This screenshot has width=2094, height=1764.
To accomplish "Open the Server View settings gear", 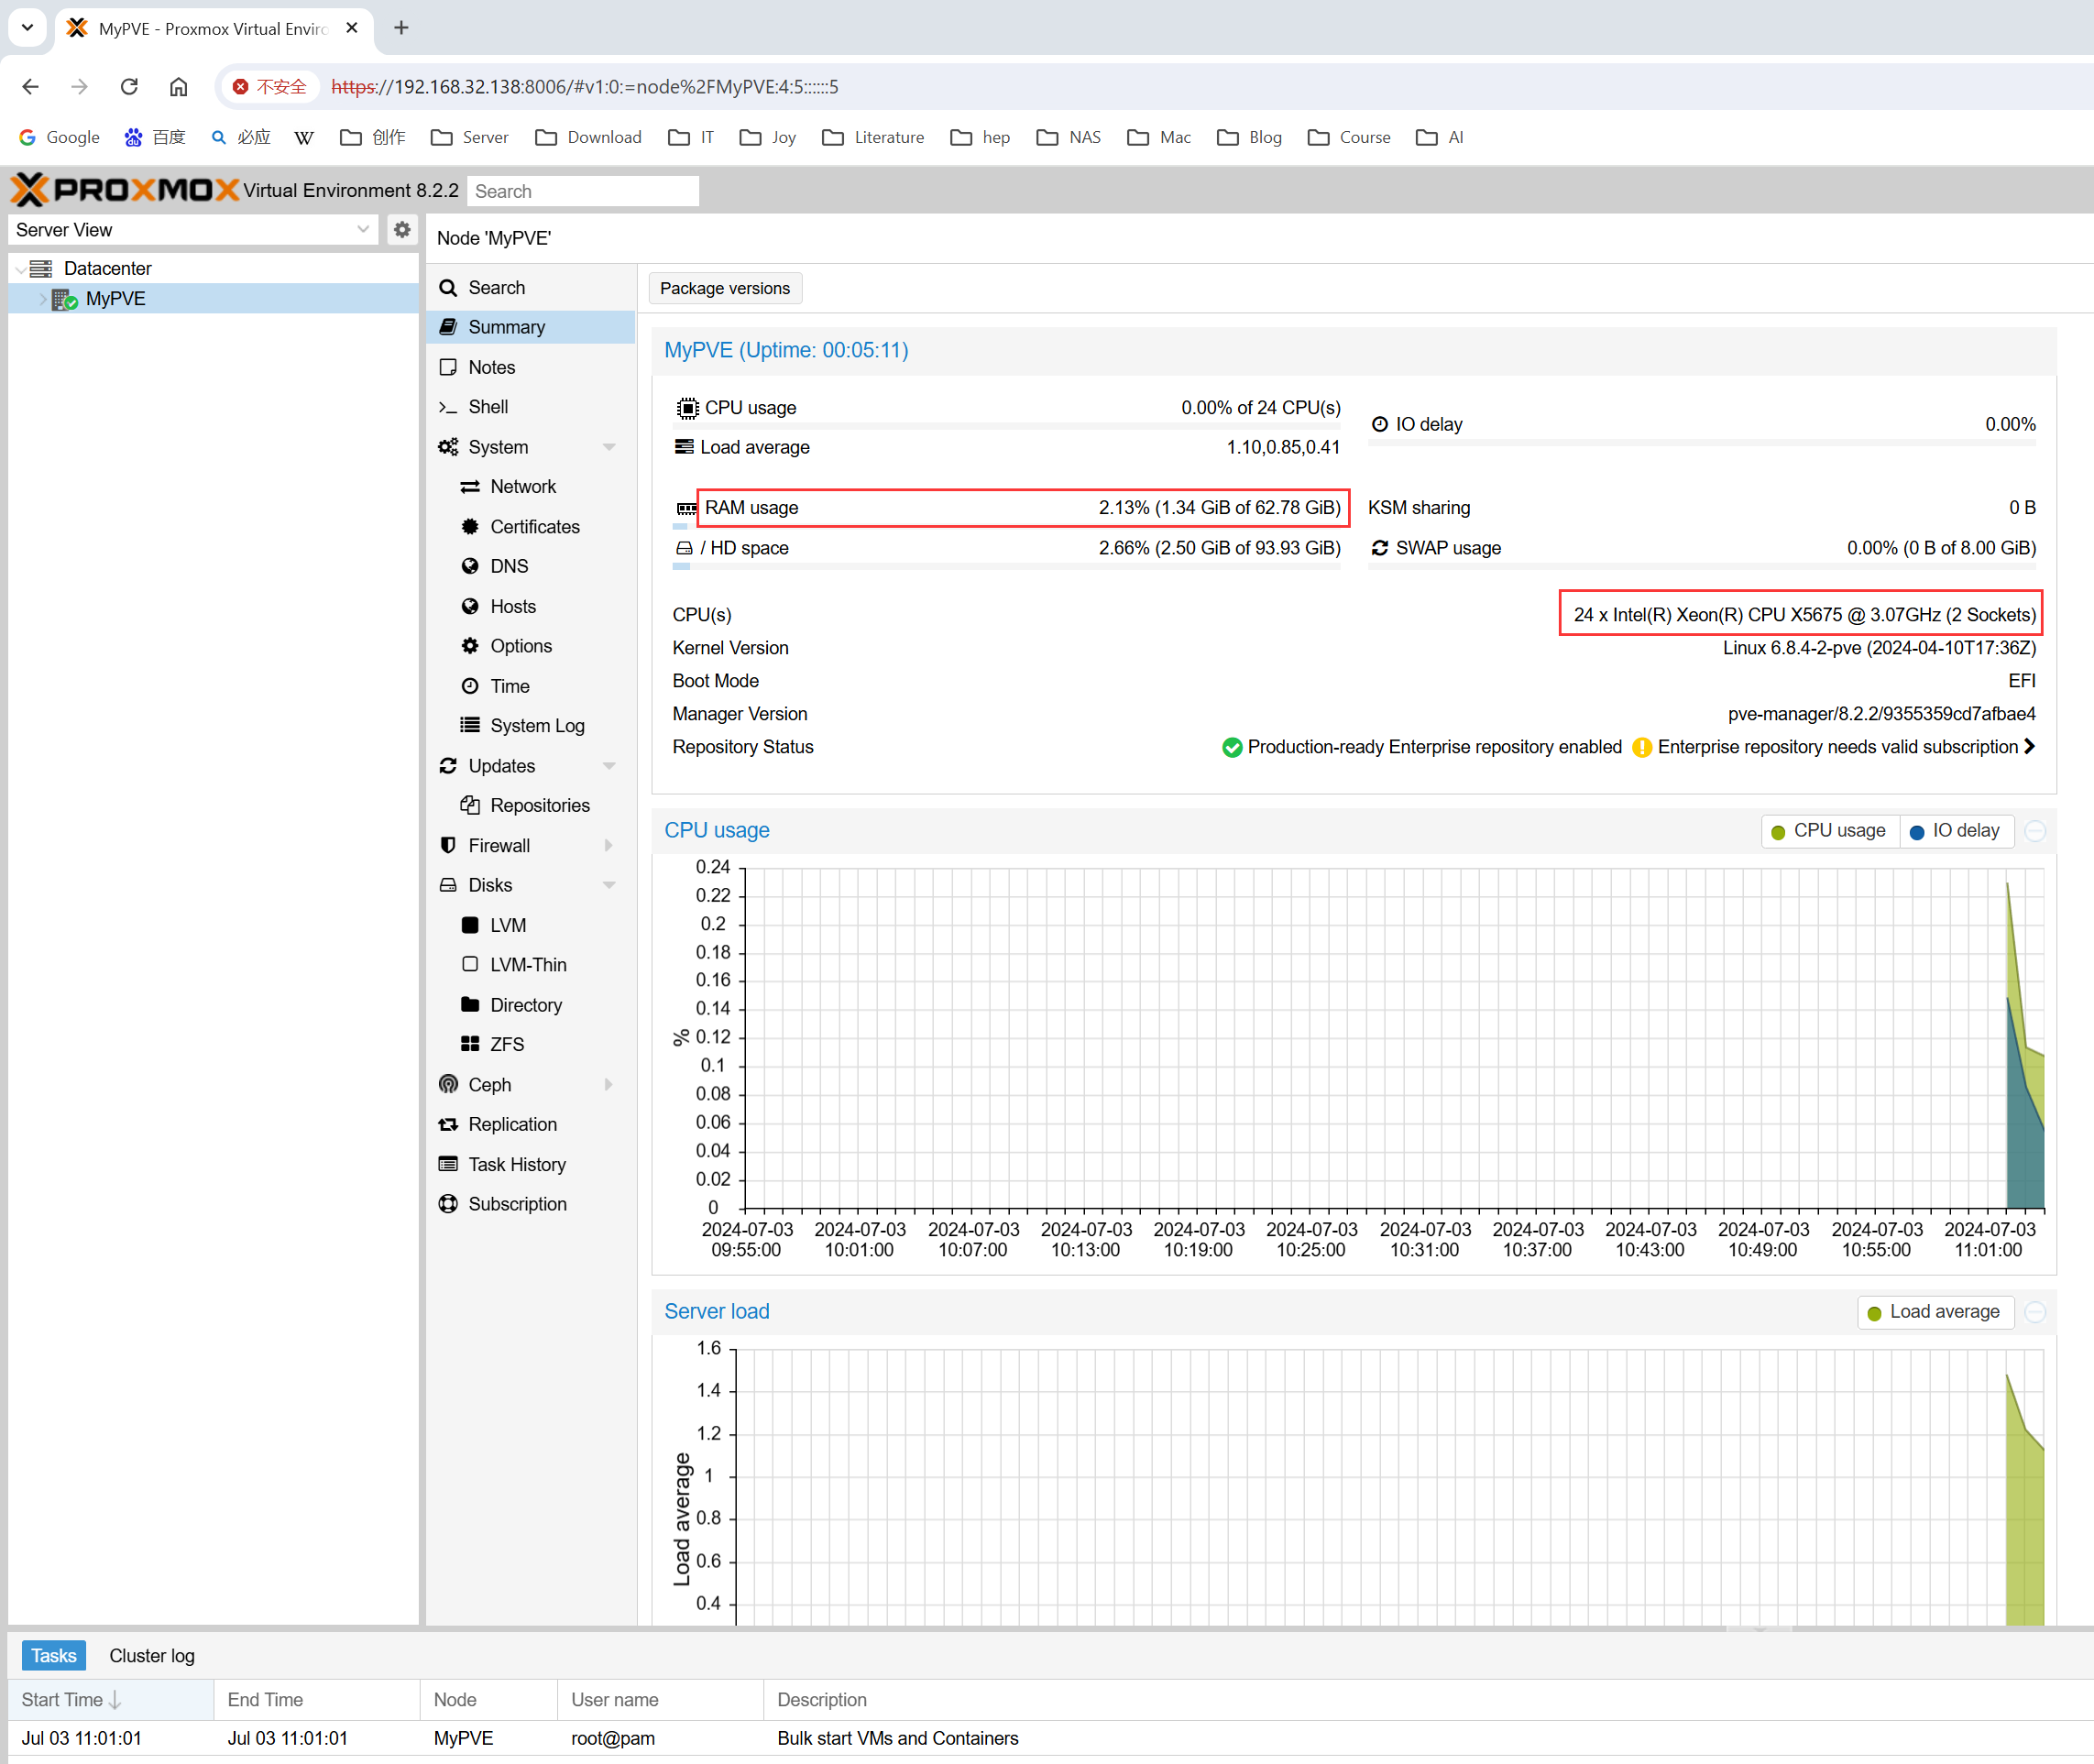I will point(402,229).
